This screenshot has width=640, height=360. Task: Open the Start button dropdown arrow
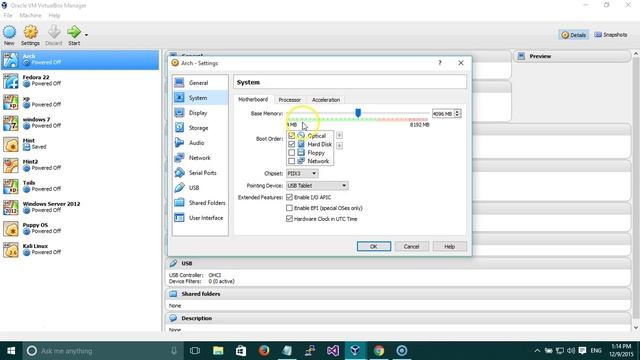pos(86,35)
